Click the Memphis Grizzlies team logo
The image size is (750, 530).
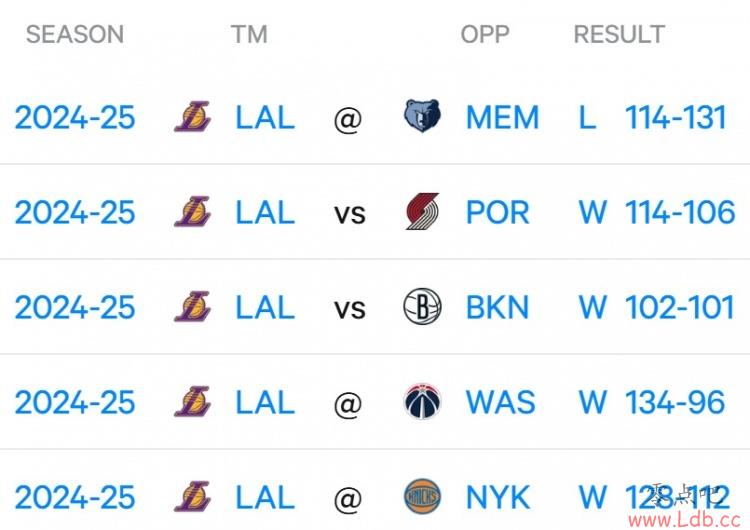click(422, 116)
